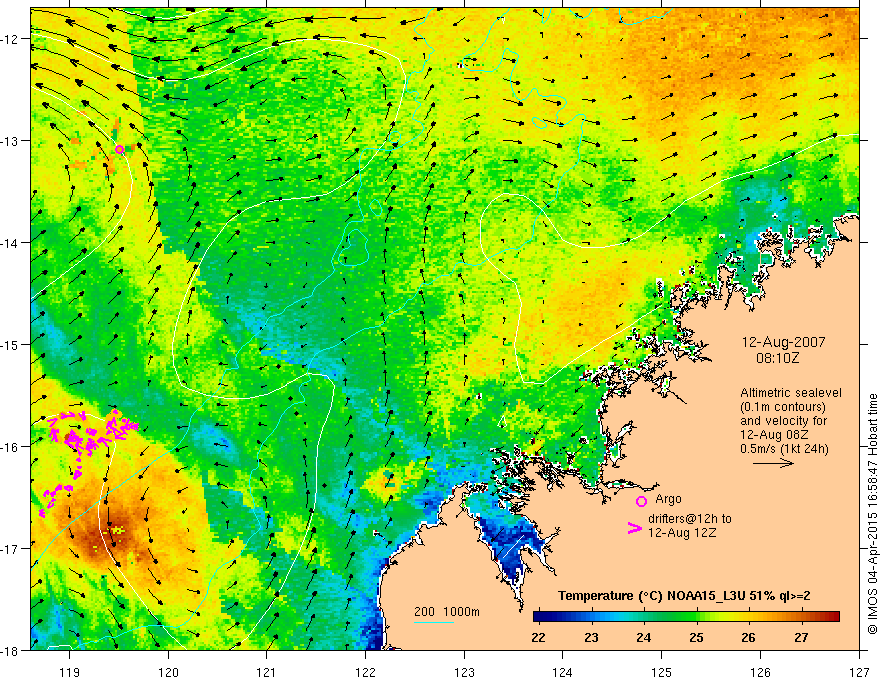The height and width of the screenshot is (680, 880).
Task: Click the vertical IMOS copyright timestamp text
Action: (872, 514)
